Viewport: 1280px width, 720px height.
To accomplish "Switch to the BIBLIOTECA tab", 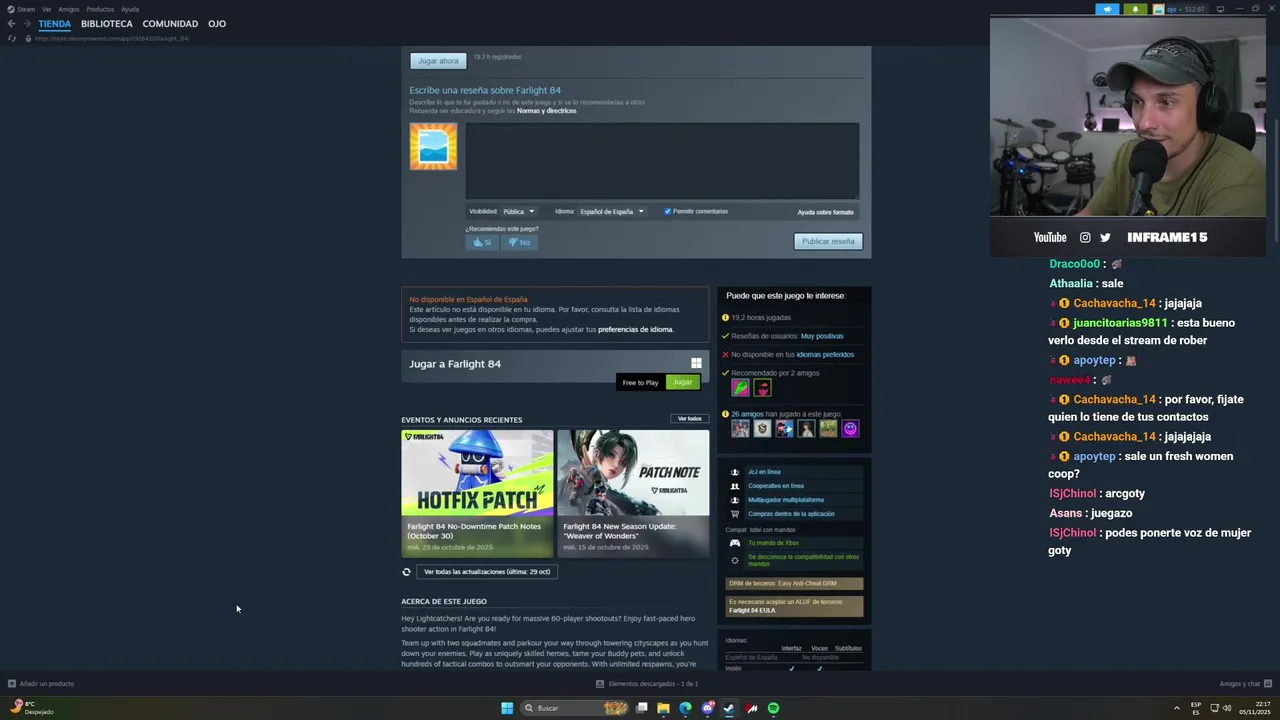I will (x=106, y=23).
